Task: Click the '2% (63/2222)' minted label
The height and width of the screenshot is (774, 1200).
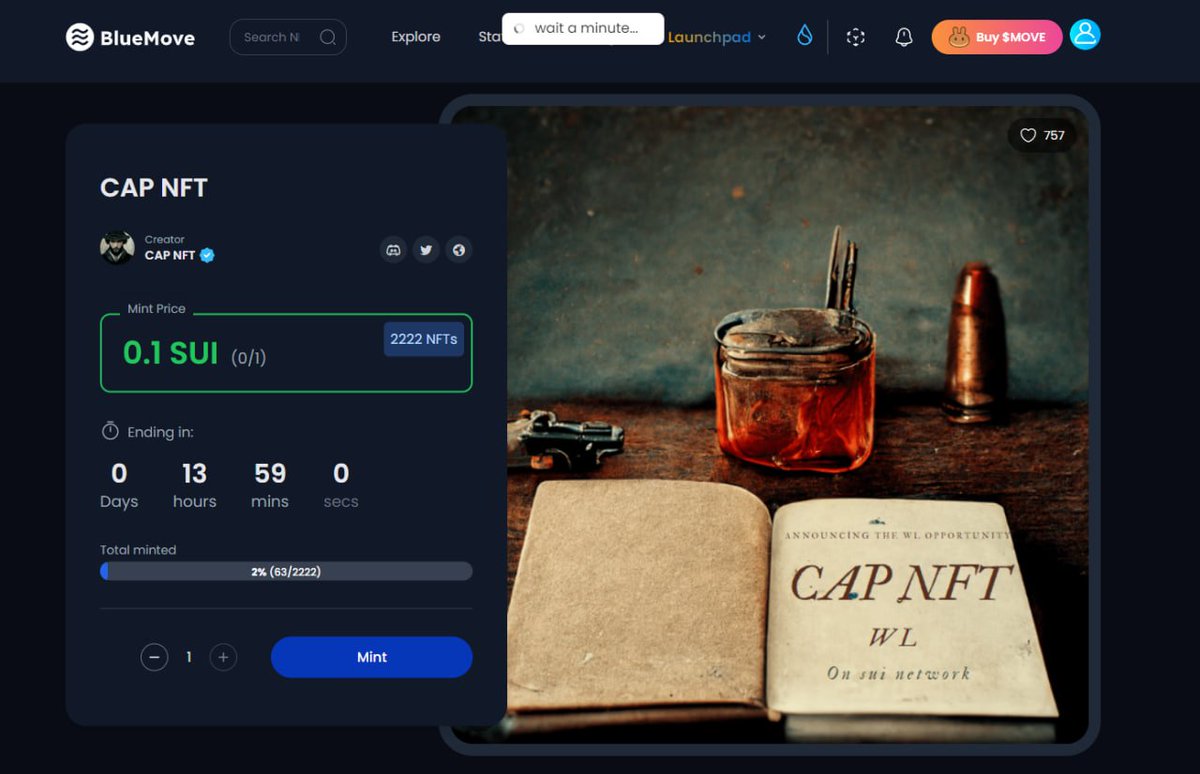Action: (x=286, y=572)
